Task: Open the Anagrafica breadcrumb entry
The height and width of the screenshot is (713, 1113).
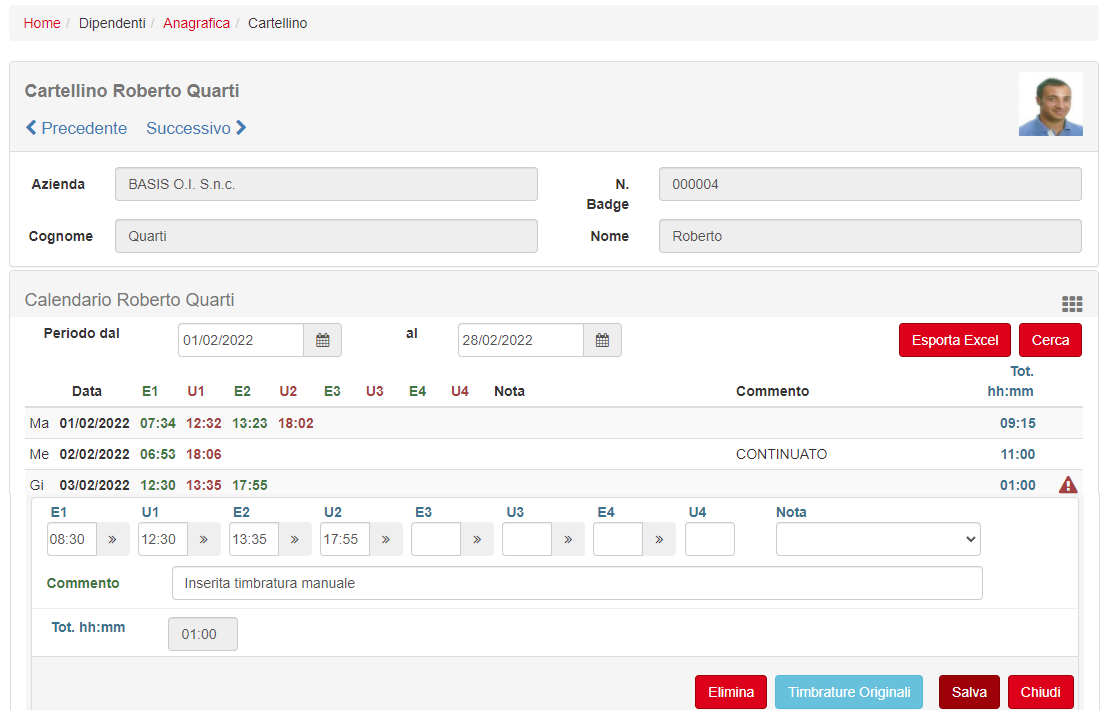Action: (x=196, y=22)
